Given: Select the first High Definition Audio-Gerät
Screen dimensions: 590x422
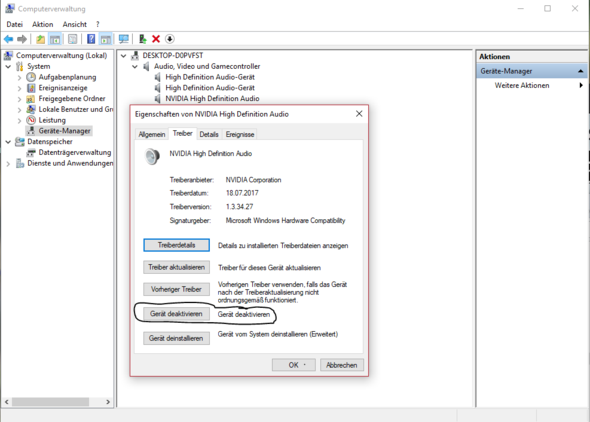Looking at the screenshot, I should [210, 77].
